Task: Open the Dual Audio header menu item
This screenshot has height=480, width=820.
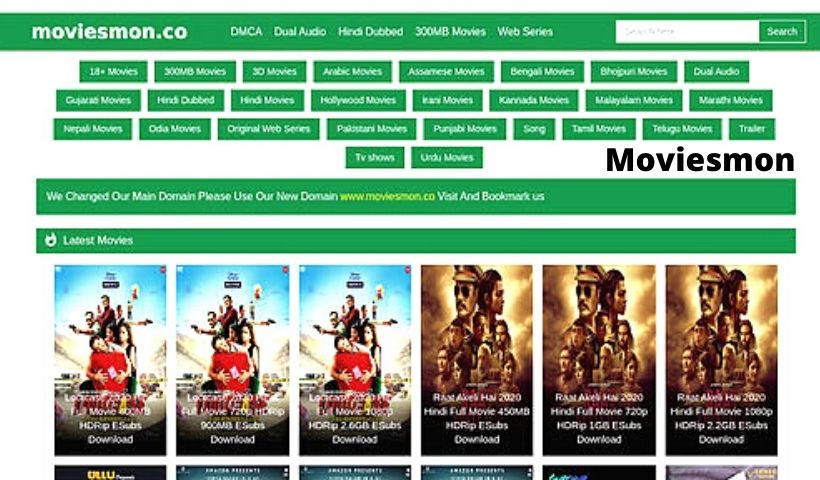Action: tap(300, 31)
